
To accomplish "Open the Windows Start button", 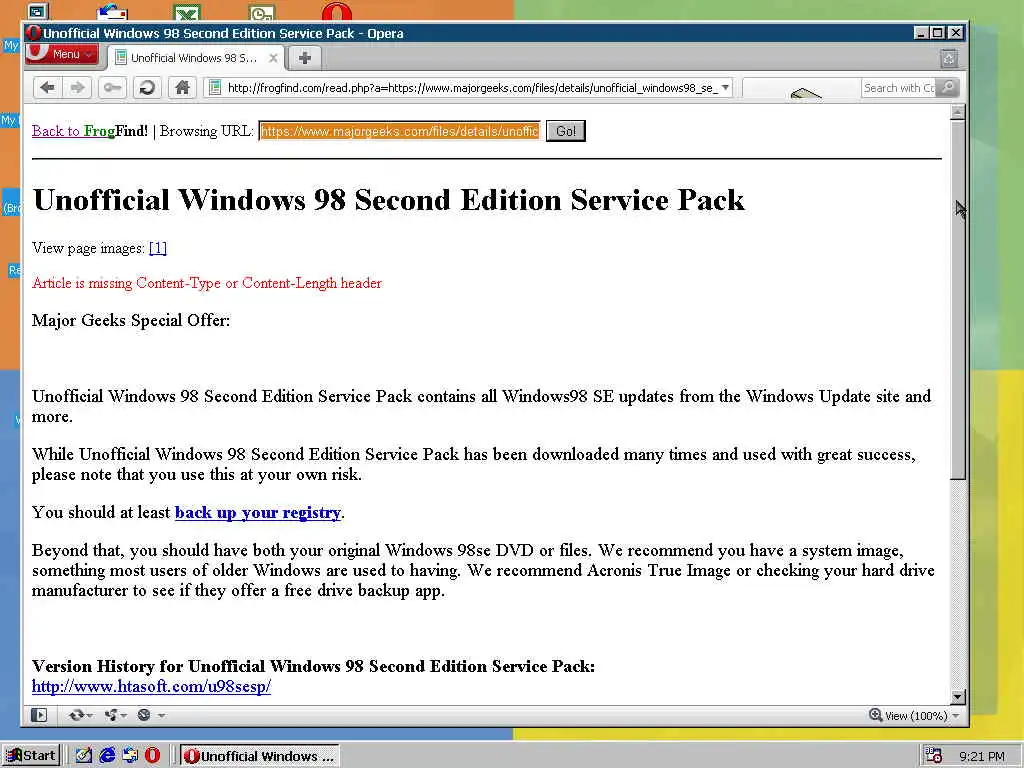I will 31,756.
